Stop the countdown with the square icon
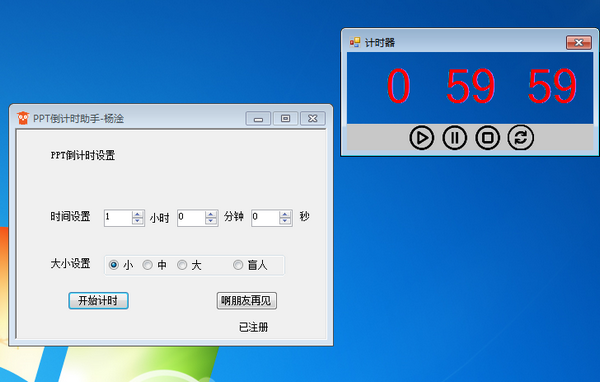Screen dimensions: 600x382 coord(487,137)
